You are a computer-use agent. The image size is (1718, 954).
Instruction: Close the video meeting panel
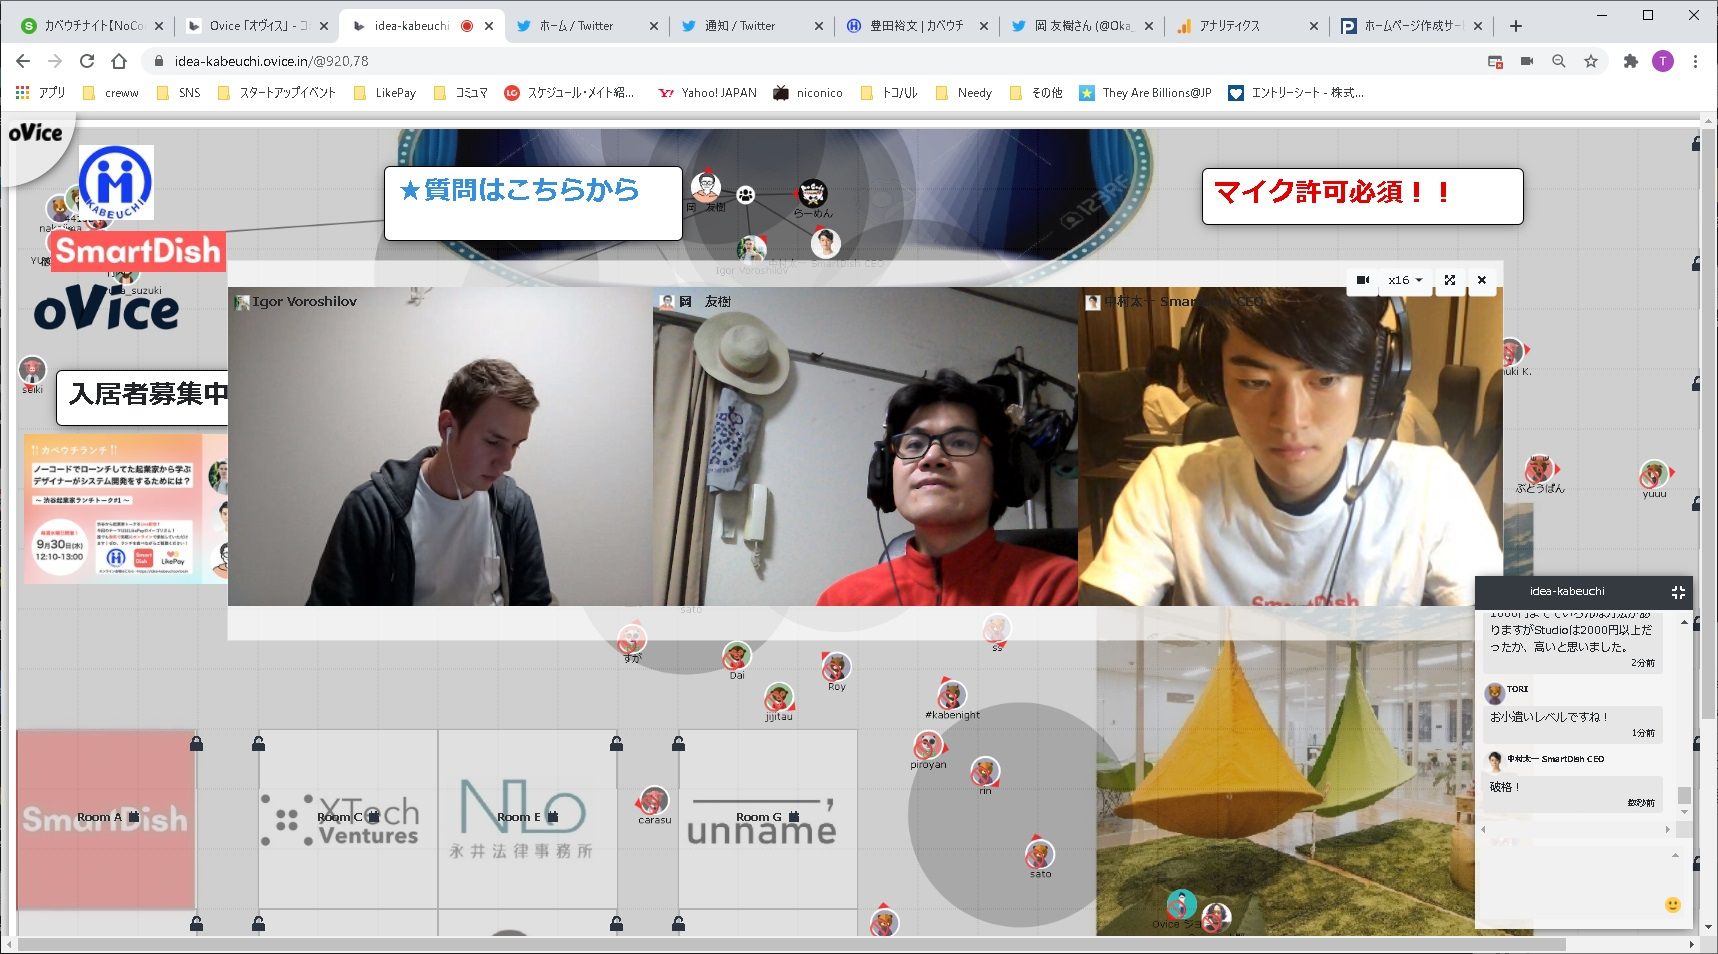[x=1482, y=280]
